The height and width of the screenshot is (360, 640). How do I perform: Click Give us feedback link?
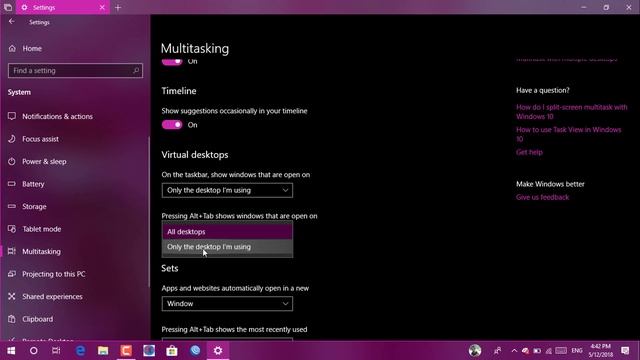pos(542,197)
